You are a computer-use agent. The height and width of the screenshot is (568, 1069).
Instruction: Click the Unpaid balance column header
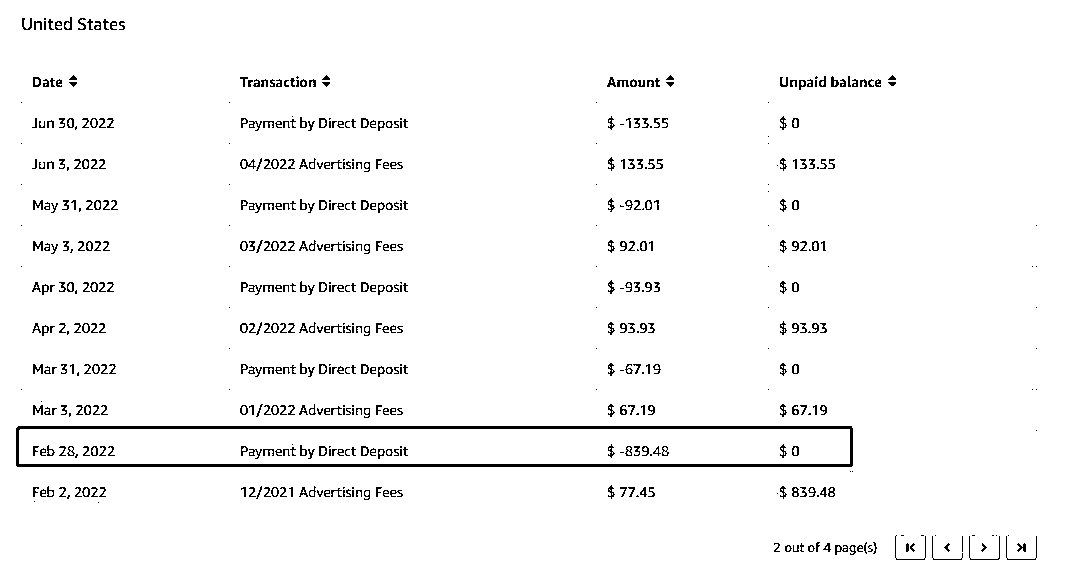tap(830, 82)
